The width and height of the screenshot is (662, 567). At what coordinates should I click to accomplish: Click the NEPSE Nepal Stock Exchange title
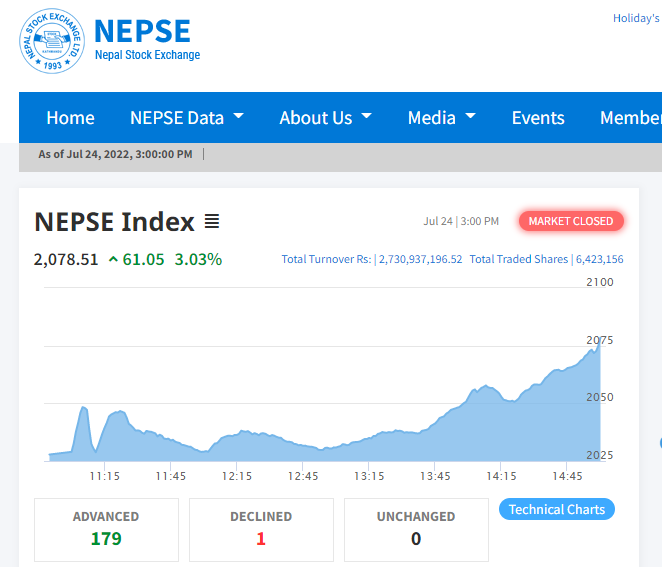tap(146, 40)
